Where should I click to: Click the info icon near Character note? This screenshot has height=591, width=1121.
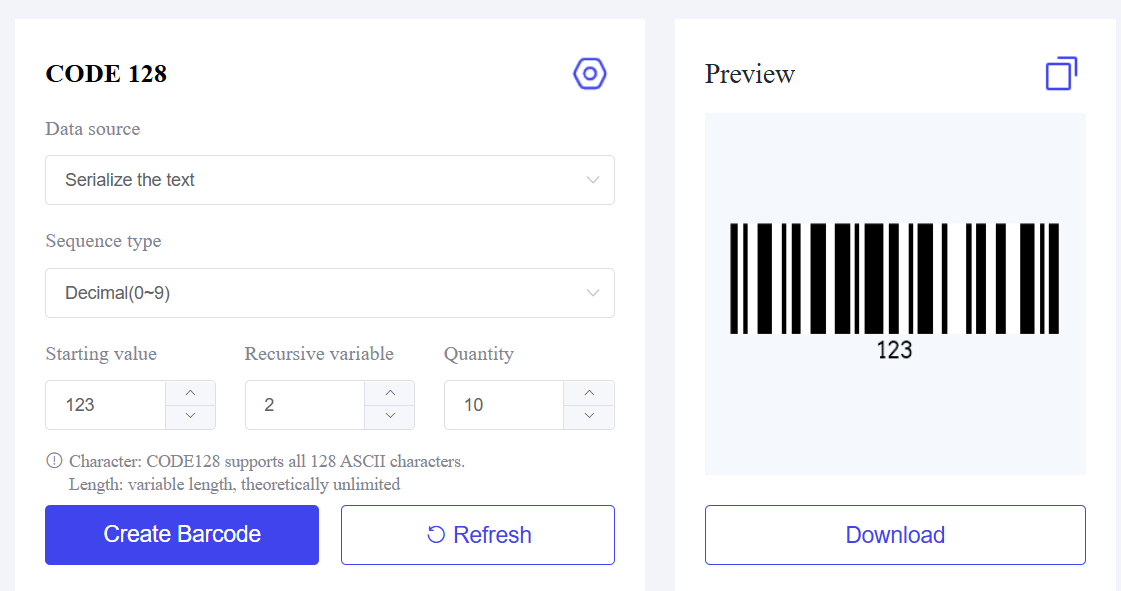pyautogui.click(x=54, y=461)
